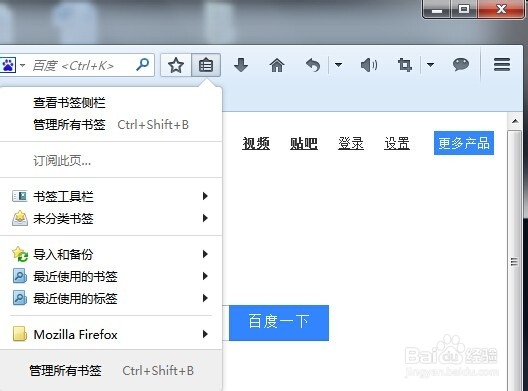528x391 pixels.
Task: Expand arrow beside 导入和备份
Action: 205,254
